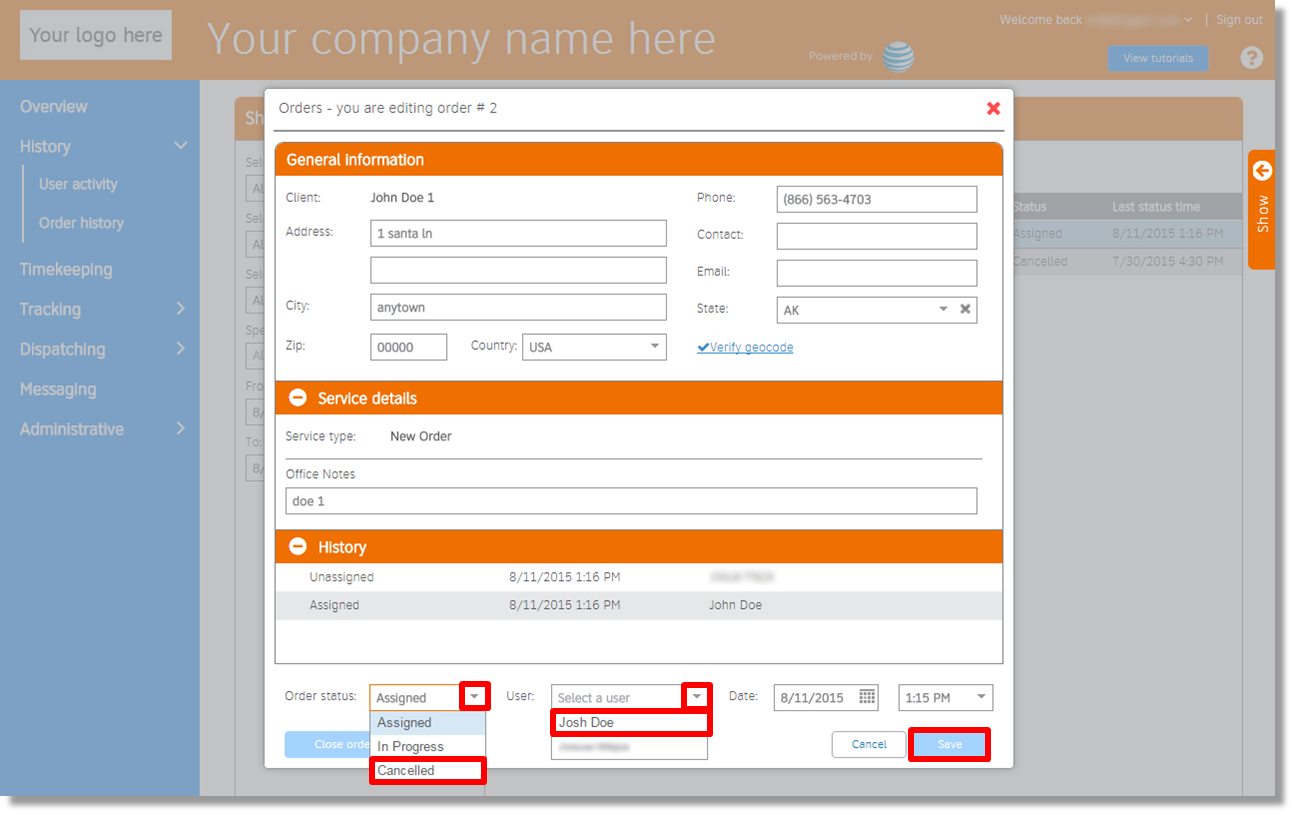1293x814 pixels.
Task: Save the order changes
Action: (948, 744)
